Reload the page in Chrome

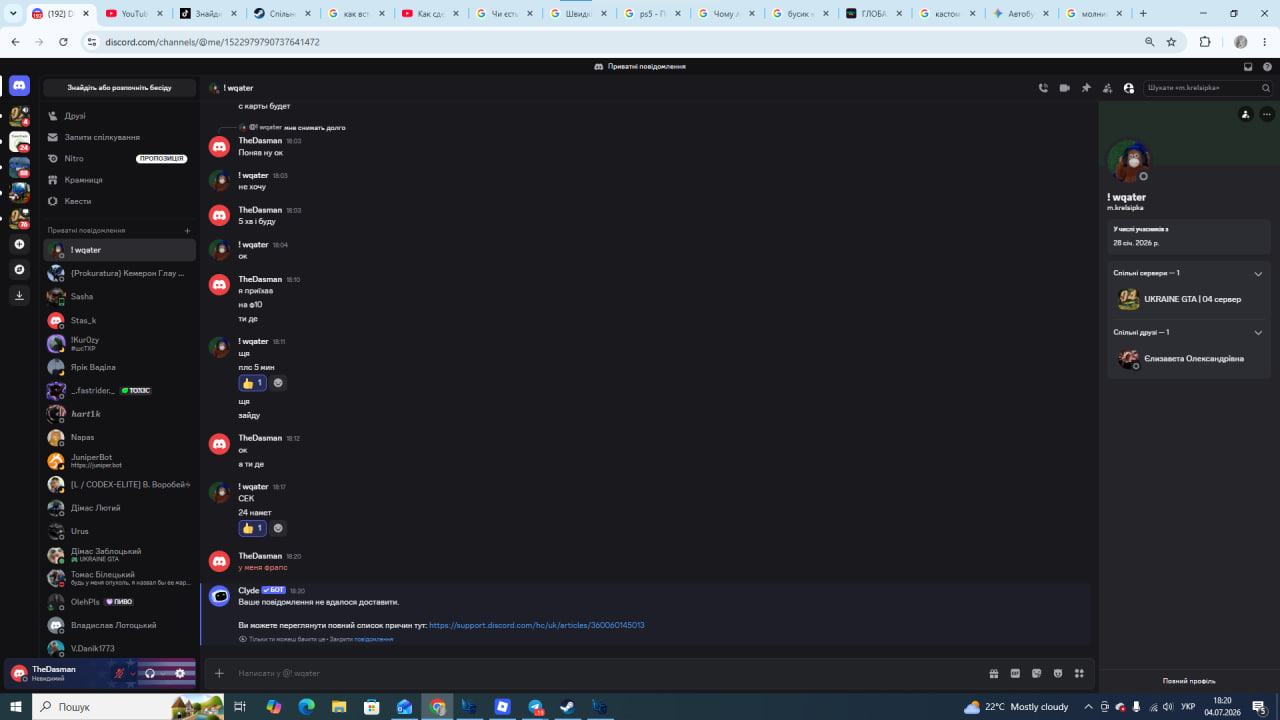(64, 42)
